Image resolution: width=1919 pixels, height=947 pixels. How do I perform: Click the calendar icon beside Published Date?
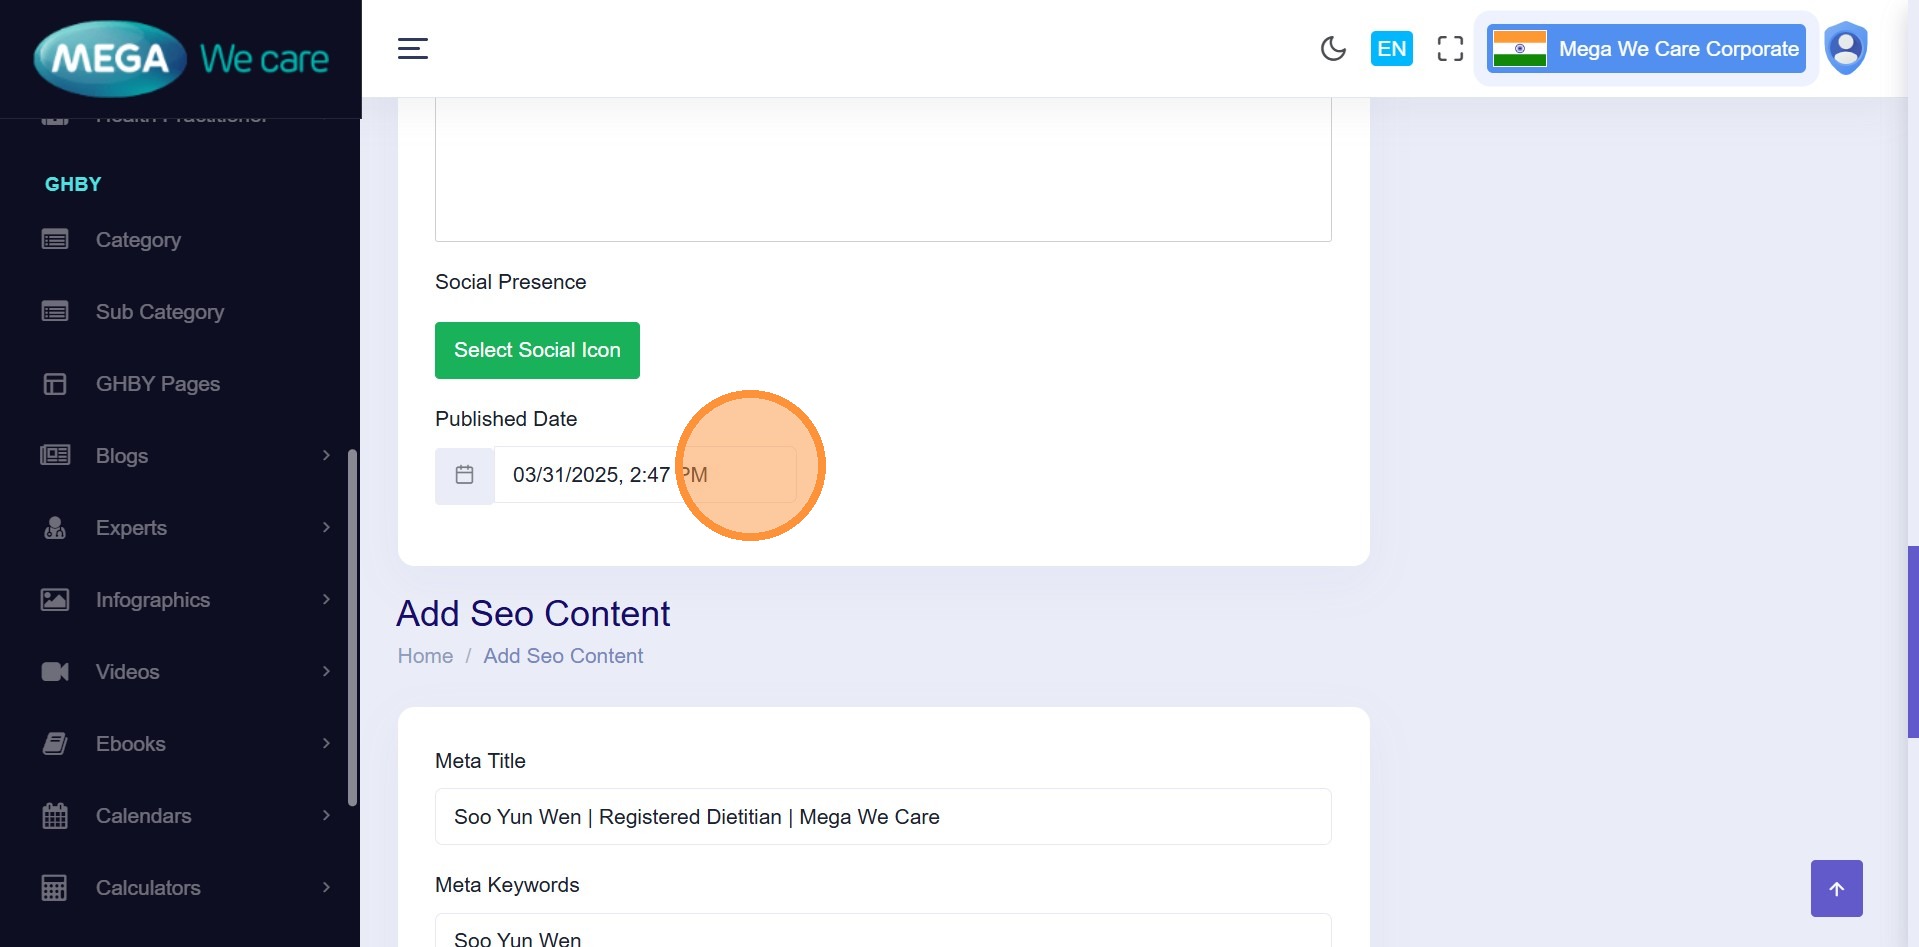464,475
